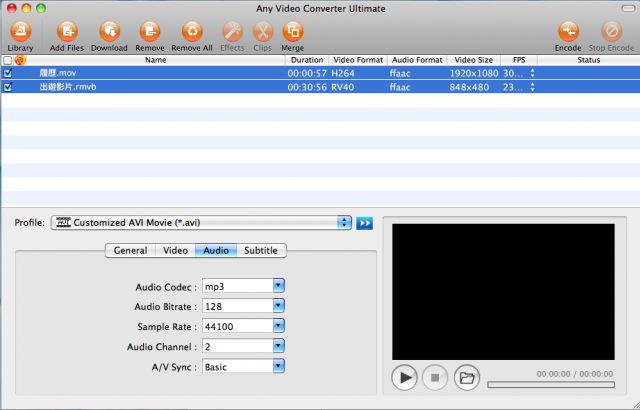Click the duration 00:30:56
Image resolution: width=640 pixels, height=410 pixels.
pyautogui.click(x=307, y=87)
